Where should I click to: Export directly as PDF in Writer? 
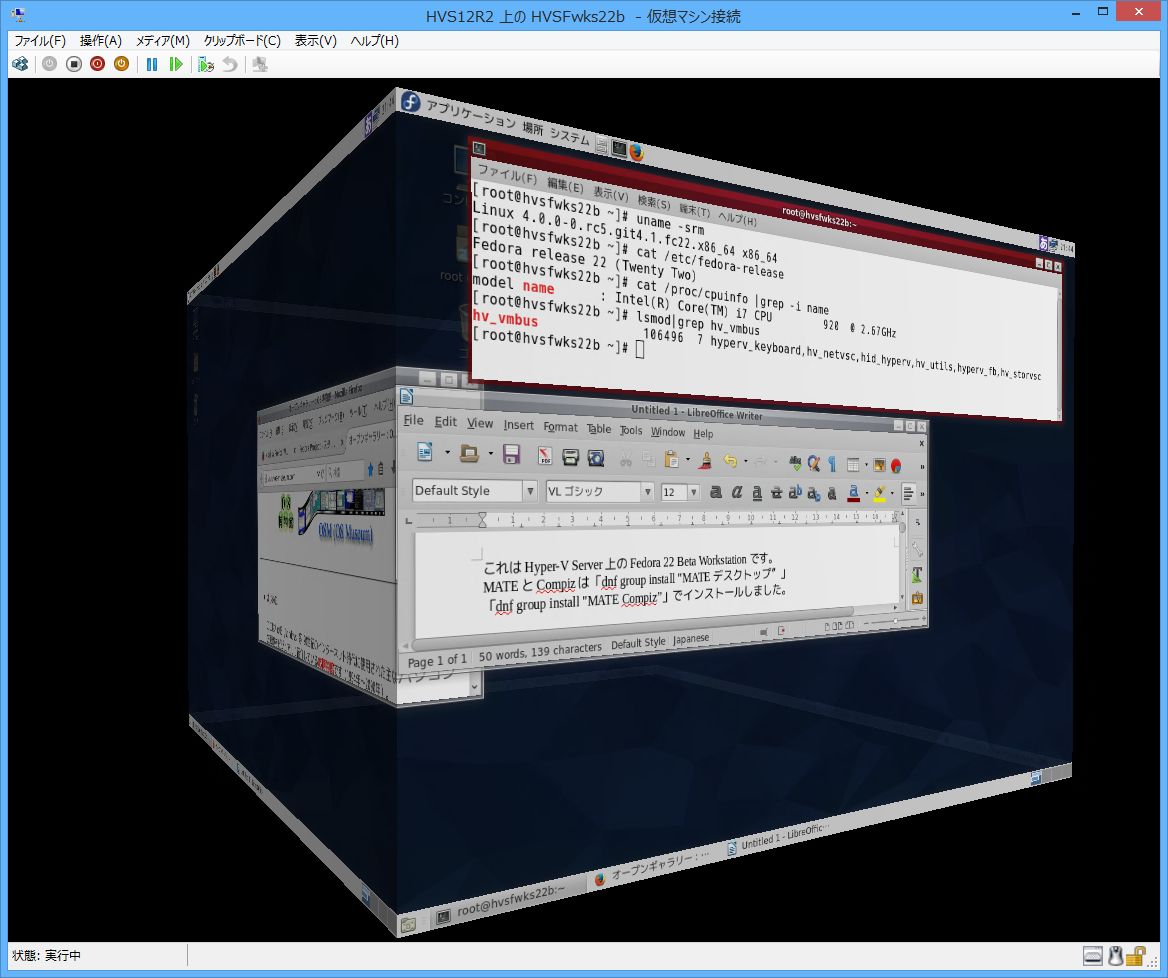[x=545, y=456]
